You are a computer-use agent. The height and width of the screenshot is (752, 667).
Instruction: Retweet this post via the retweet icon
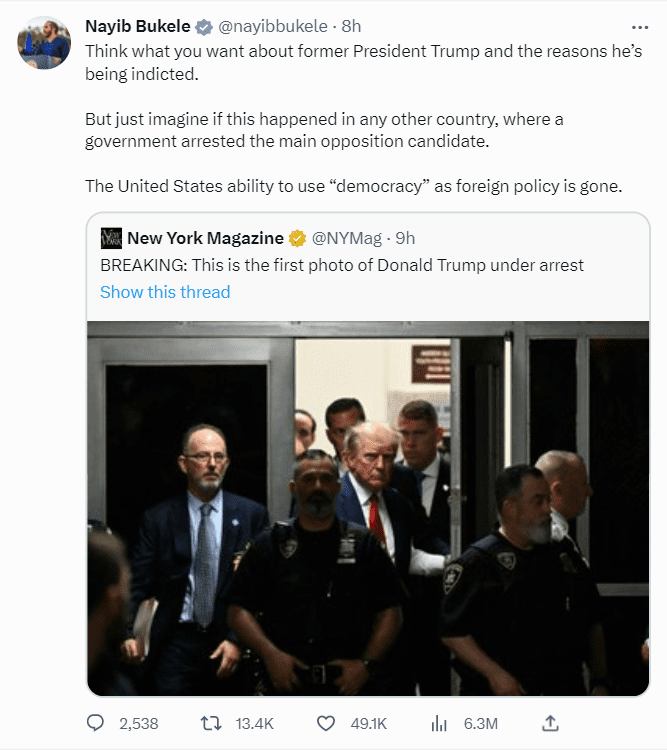pyautogui.click(x=210, y=723)
